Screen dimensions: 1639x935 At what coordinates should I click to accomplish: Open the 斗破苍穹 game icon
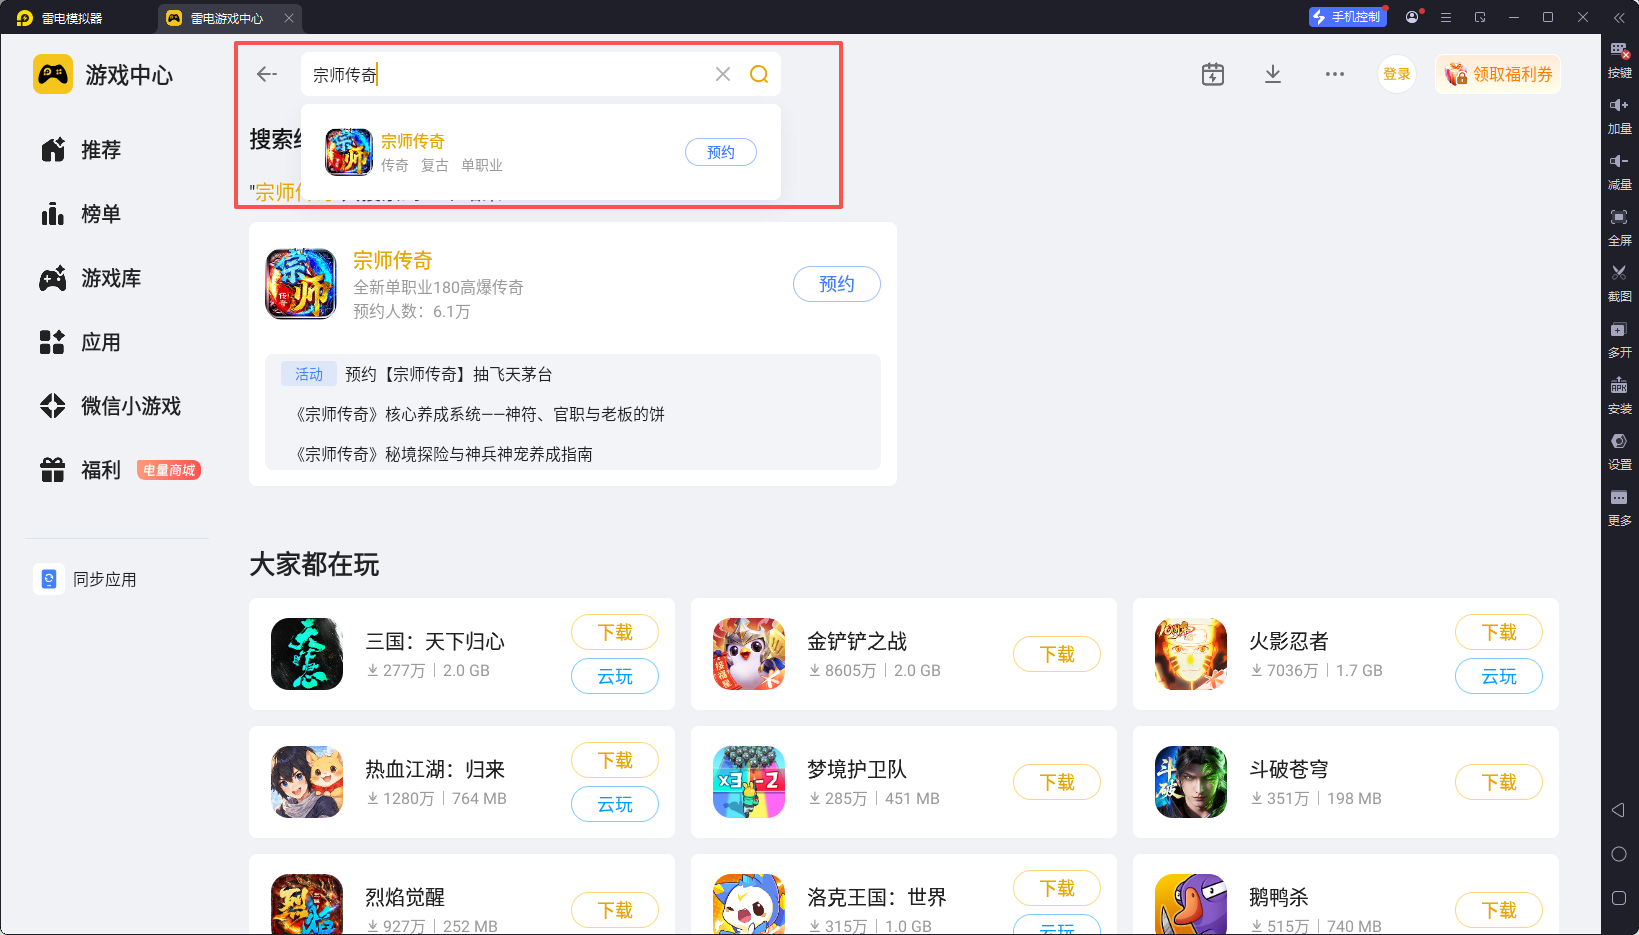coord(1191,782)
